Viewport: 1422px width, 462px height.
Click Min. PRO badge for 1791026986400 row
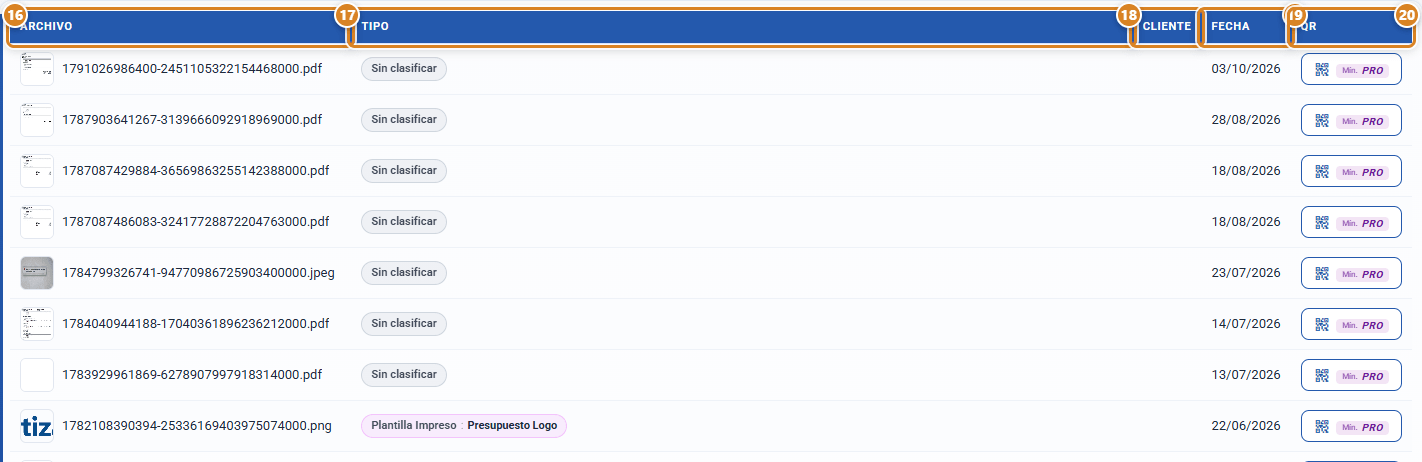(x=1363, y=70)
